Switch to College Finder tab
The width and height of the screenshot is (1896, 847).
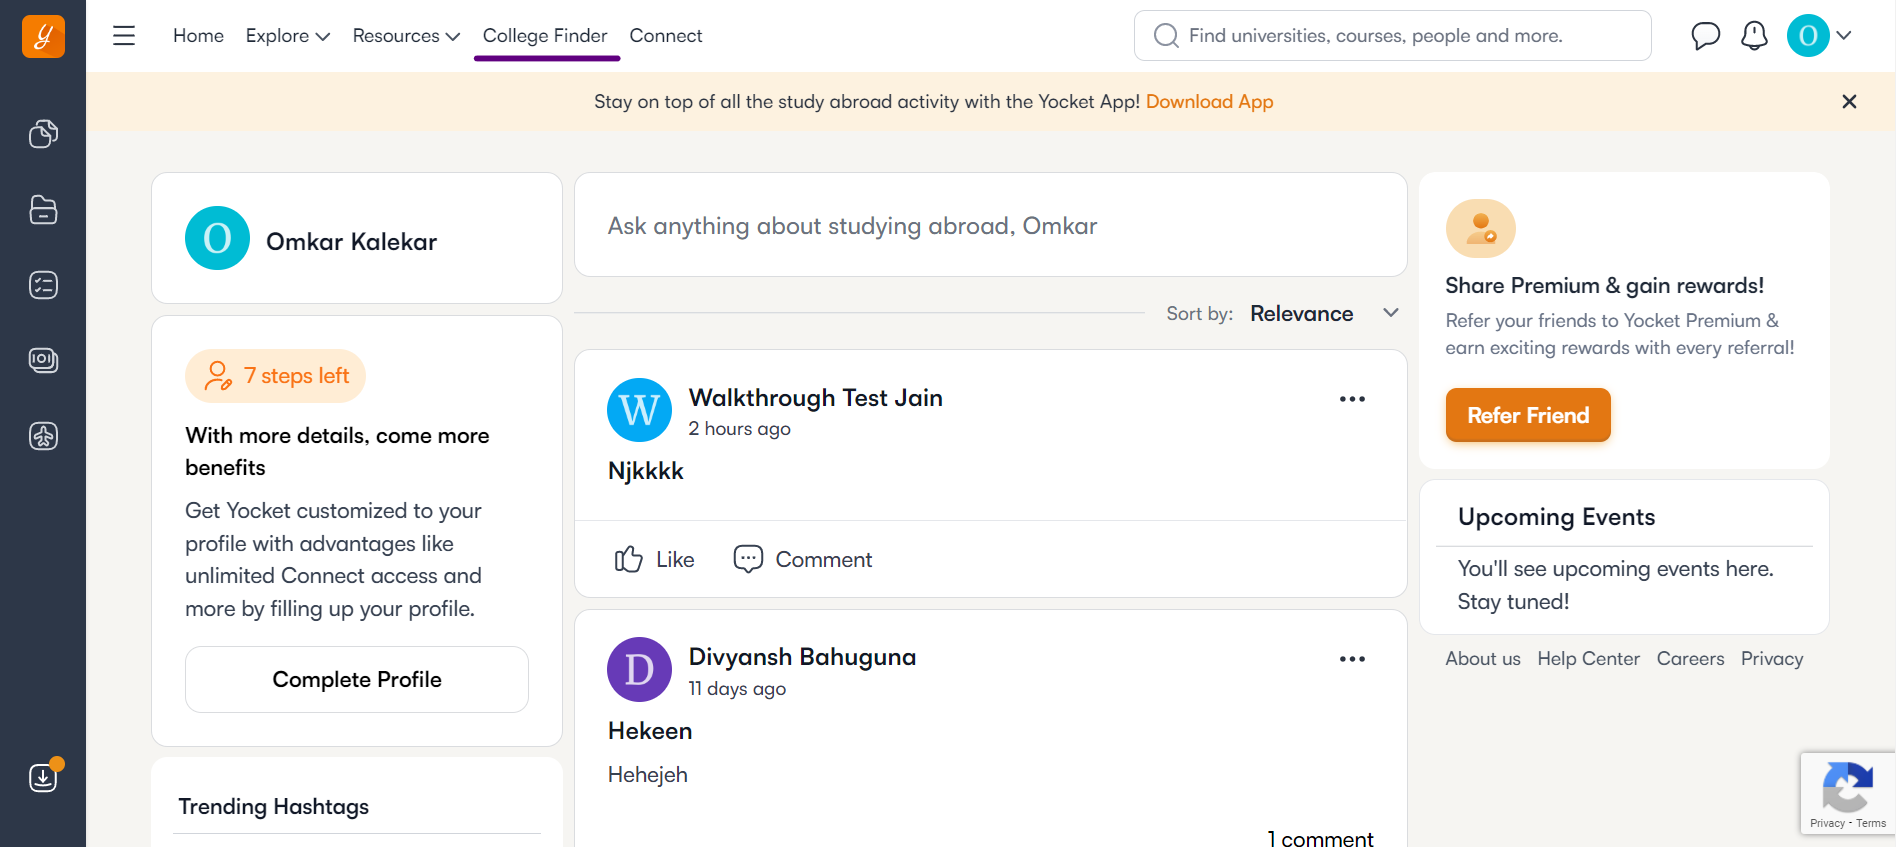pos(545,36)
